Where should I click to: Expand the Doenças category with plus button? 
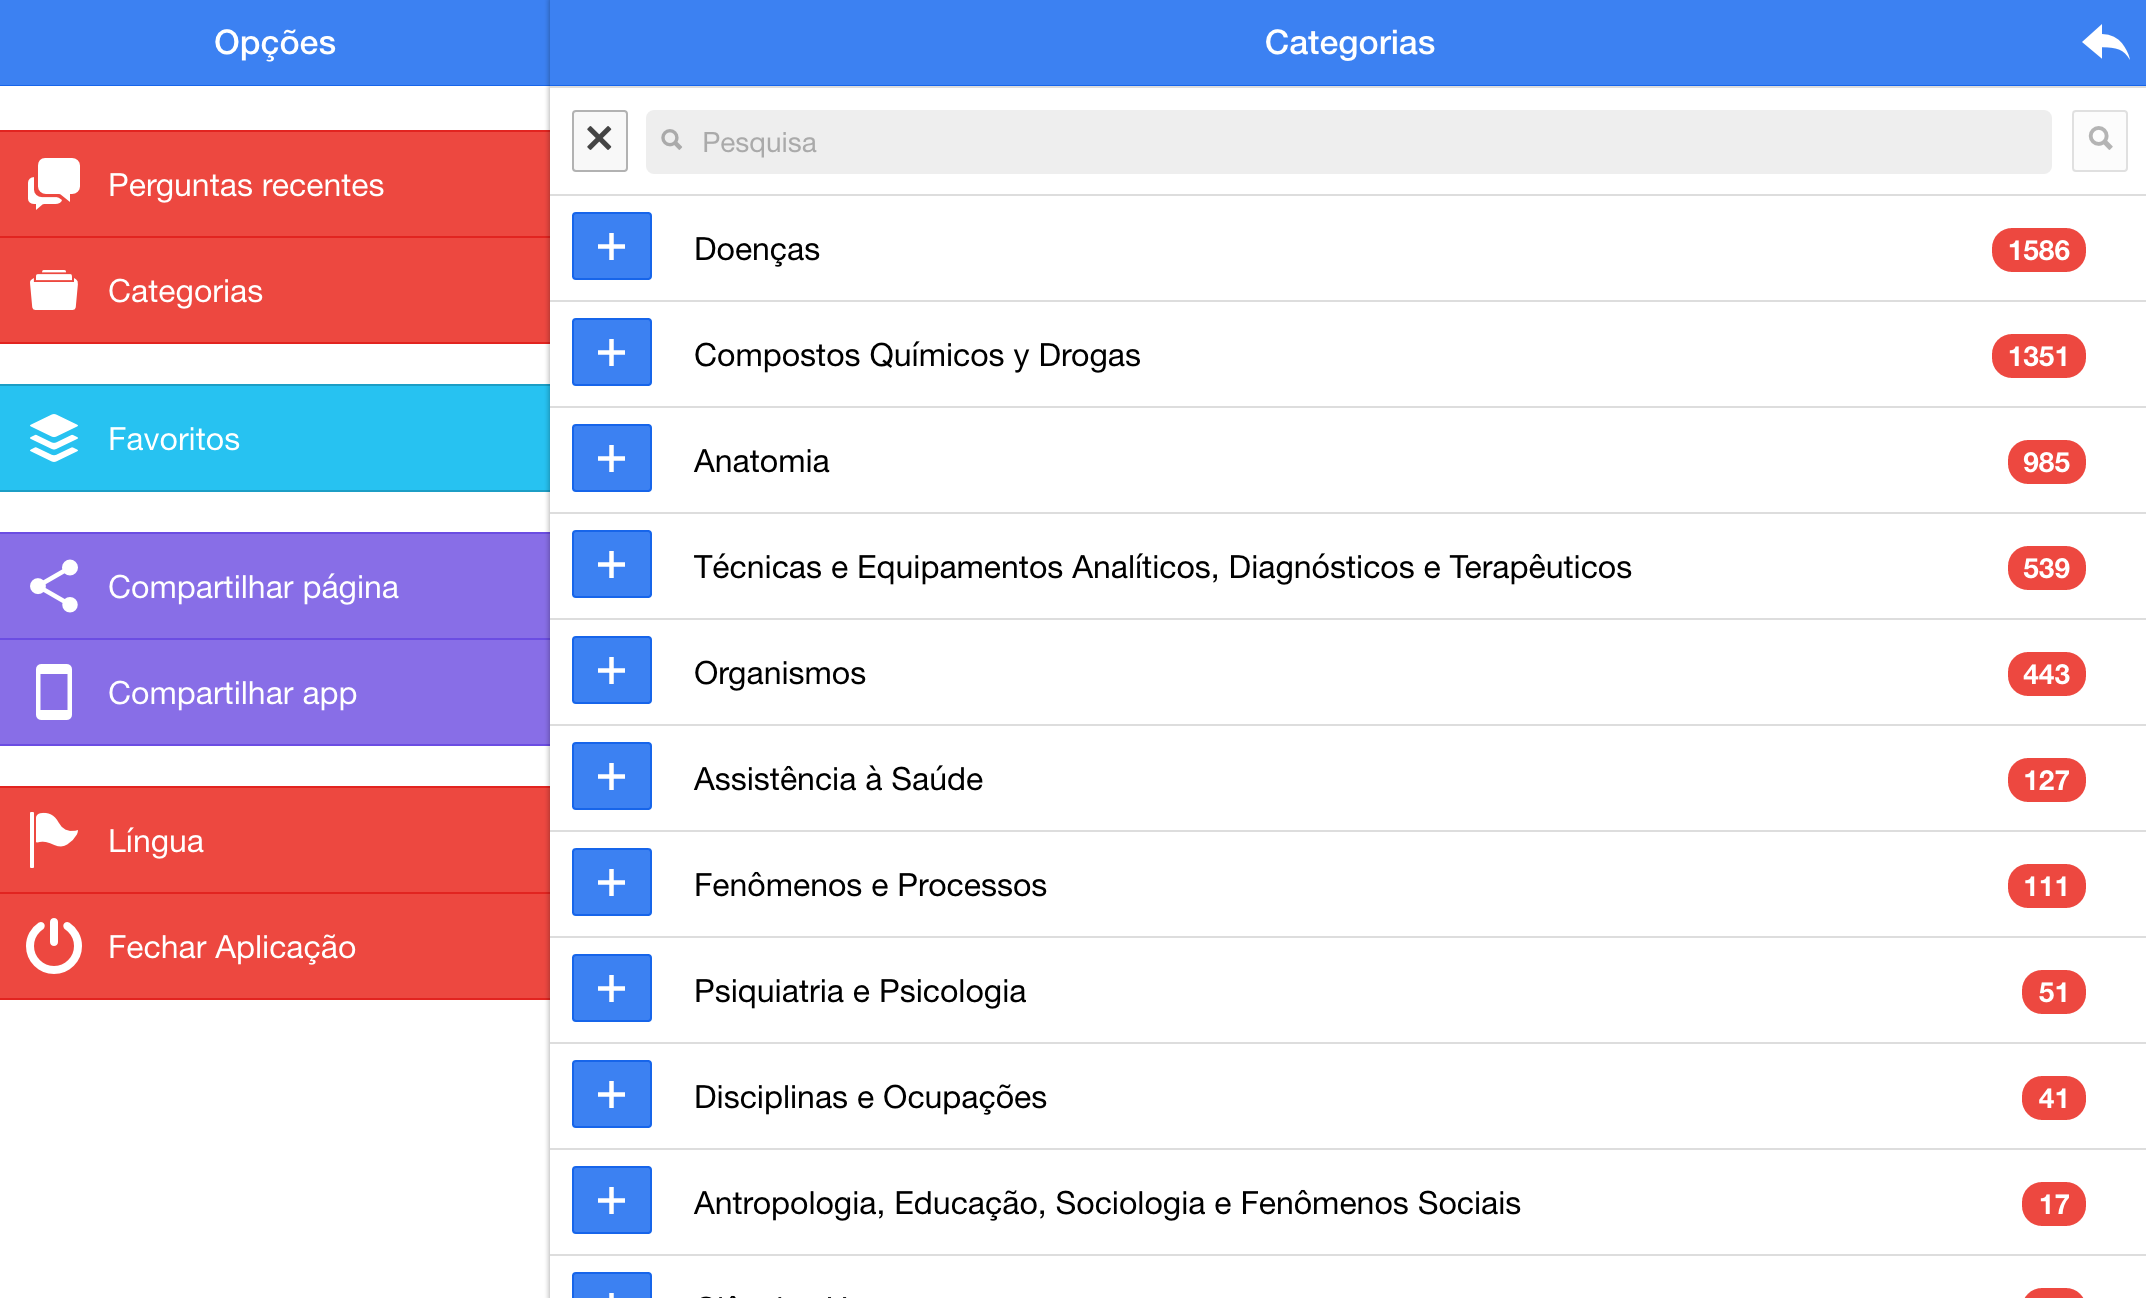click(x=611, y=247)
